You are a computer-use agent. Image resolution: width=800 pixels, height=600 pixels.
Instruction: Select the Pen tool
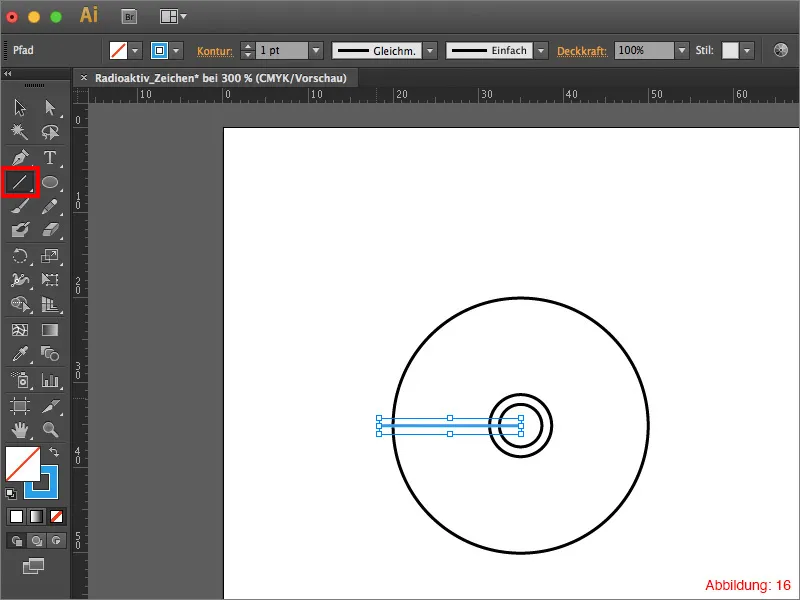tap(20, 157)
